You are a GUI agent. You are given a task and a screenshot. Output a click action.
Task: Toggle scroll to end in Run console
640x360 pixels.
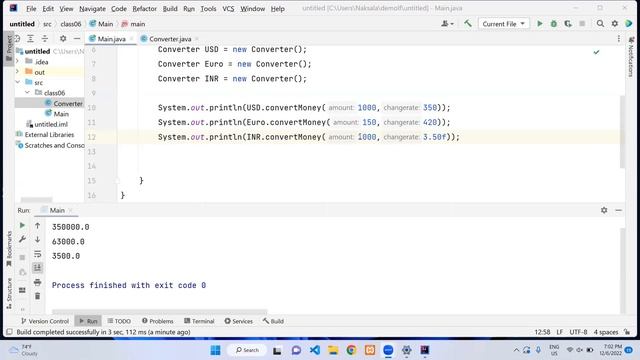[38, 268]
